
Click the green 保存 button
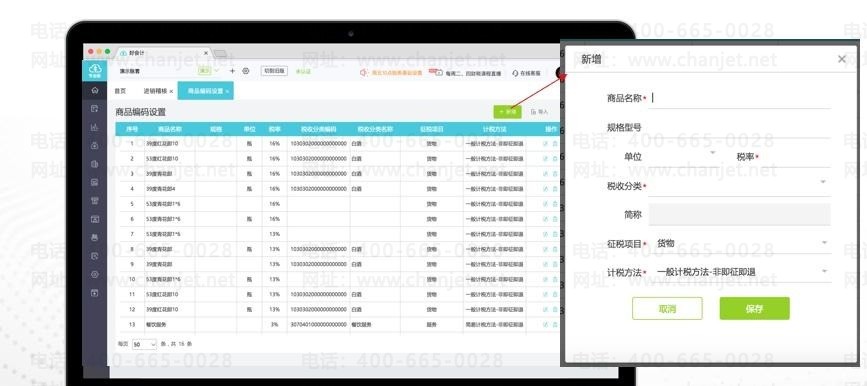(754, 309)
